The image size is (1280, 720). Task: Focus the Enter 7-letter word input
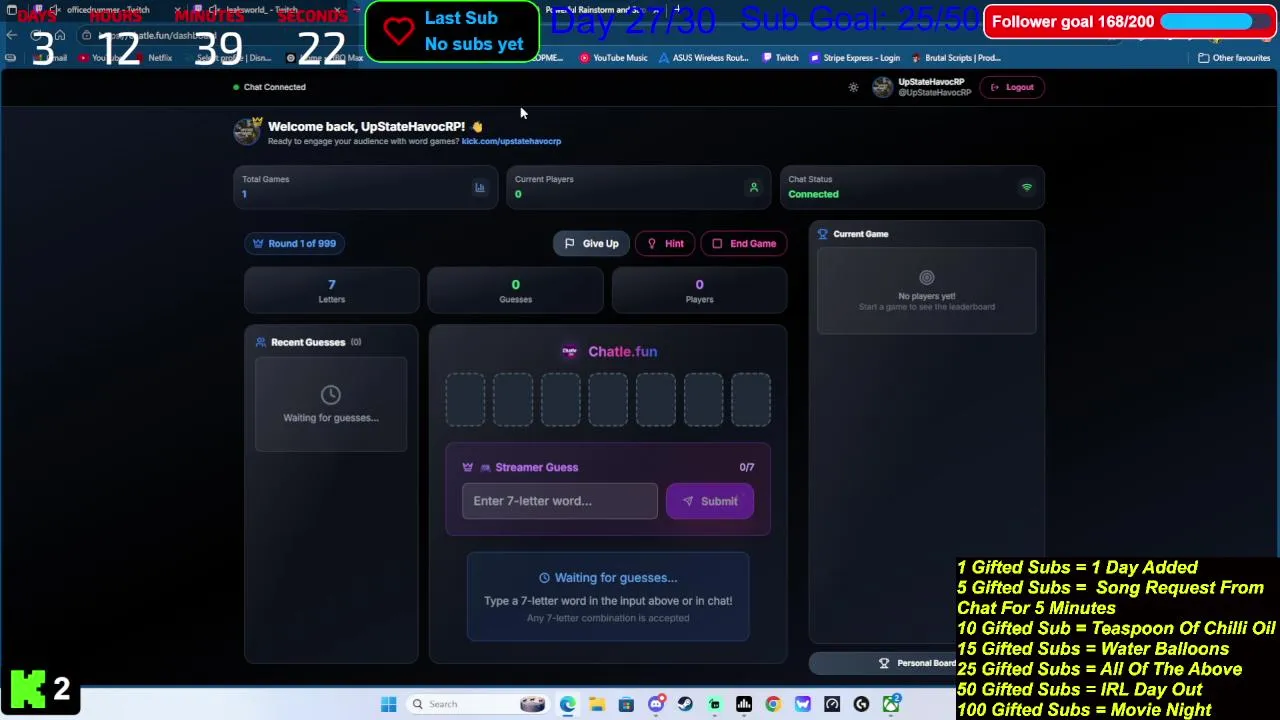pos(560,501)
